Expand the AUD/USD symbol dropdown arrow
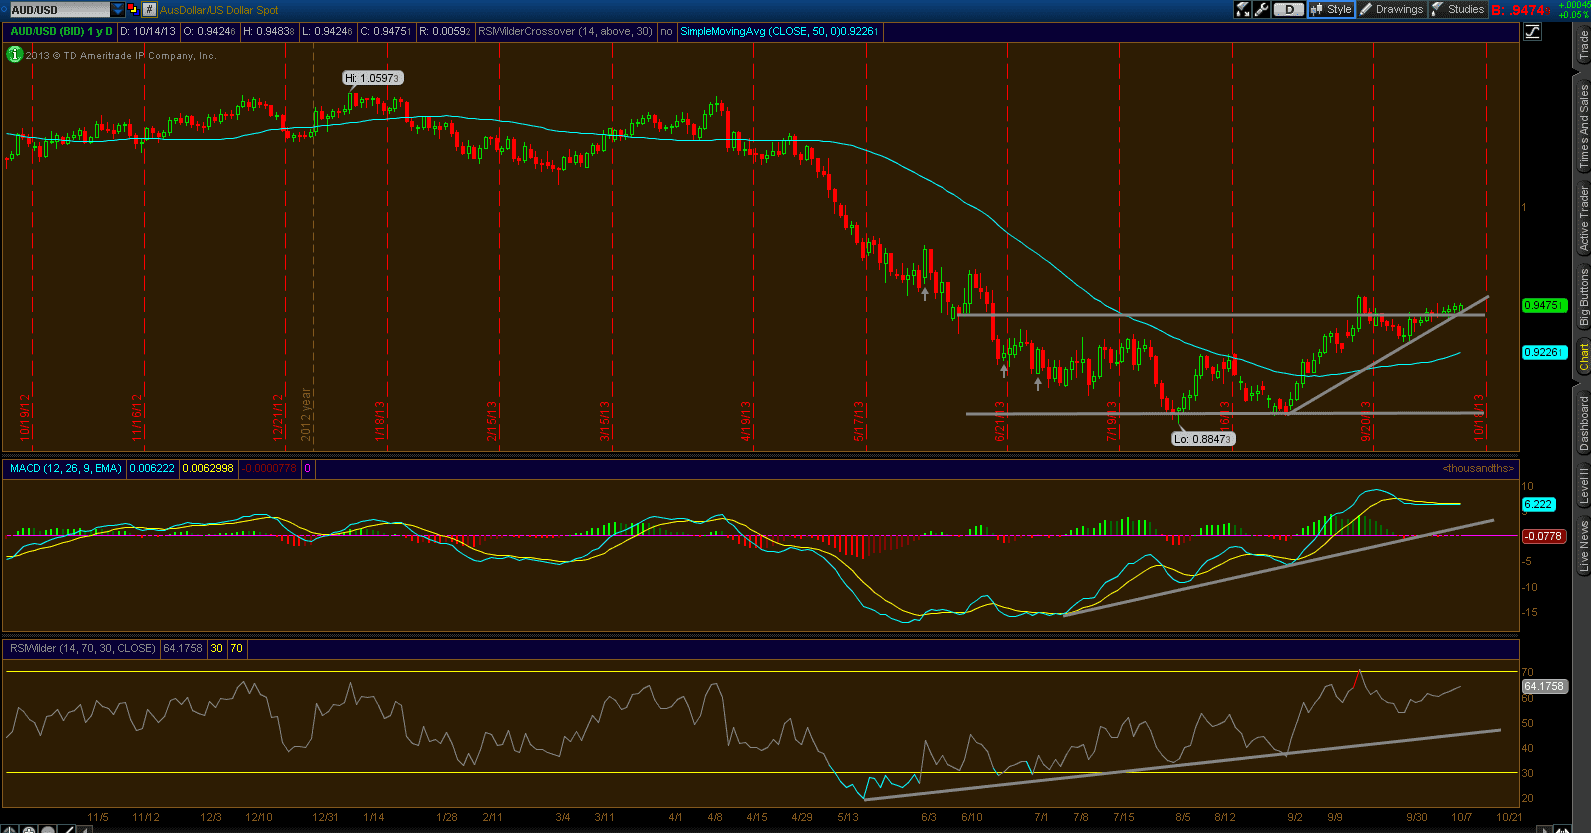 pos(118,9)
